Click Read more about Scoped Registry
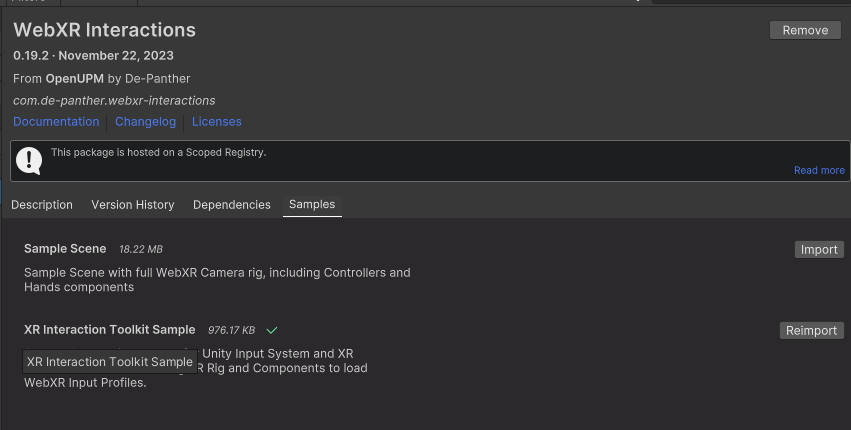 819,170
